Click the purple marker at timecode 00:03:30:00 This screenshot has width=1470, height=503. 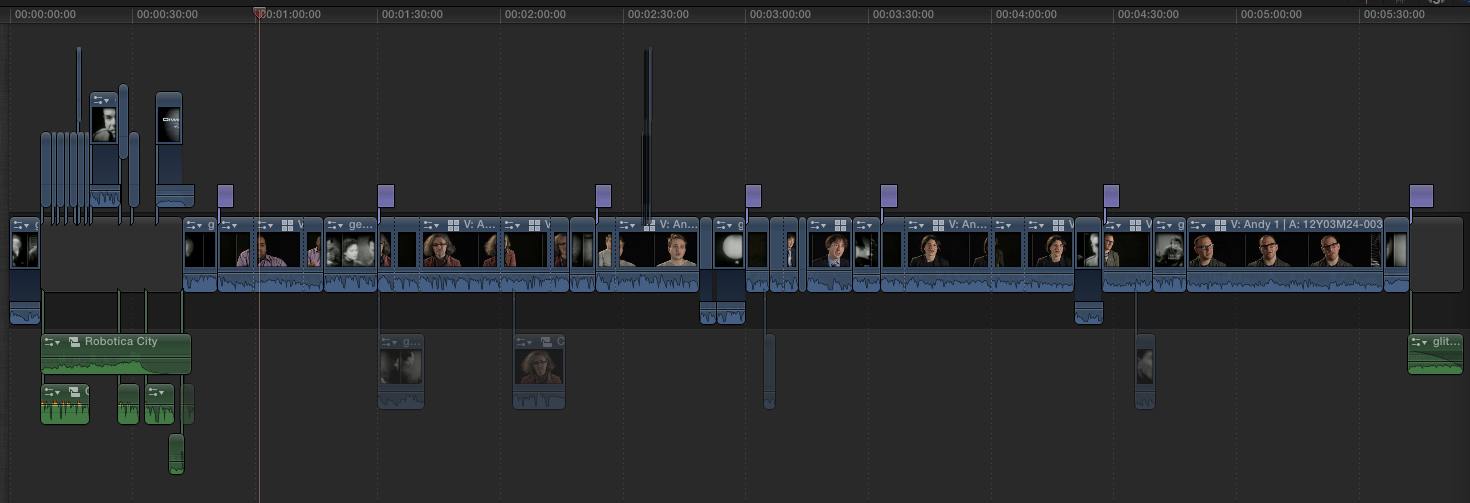[x=889, y=195]
